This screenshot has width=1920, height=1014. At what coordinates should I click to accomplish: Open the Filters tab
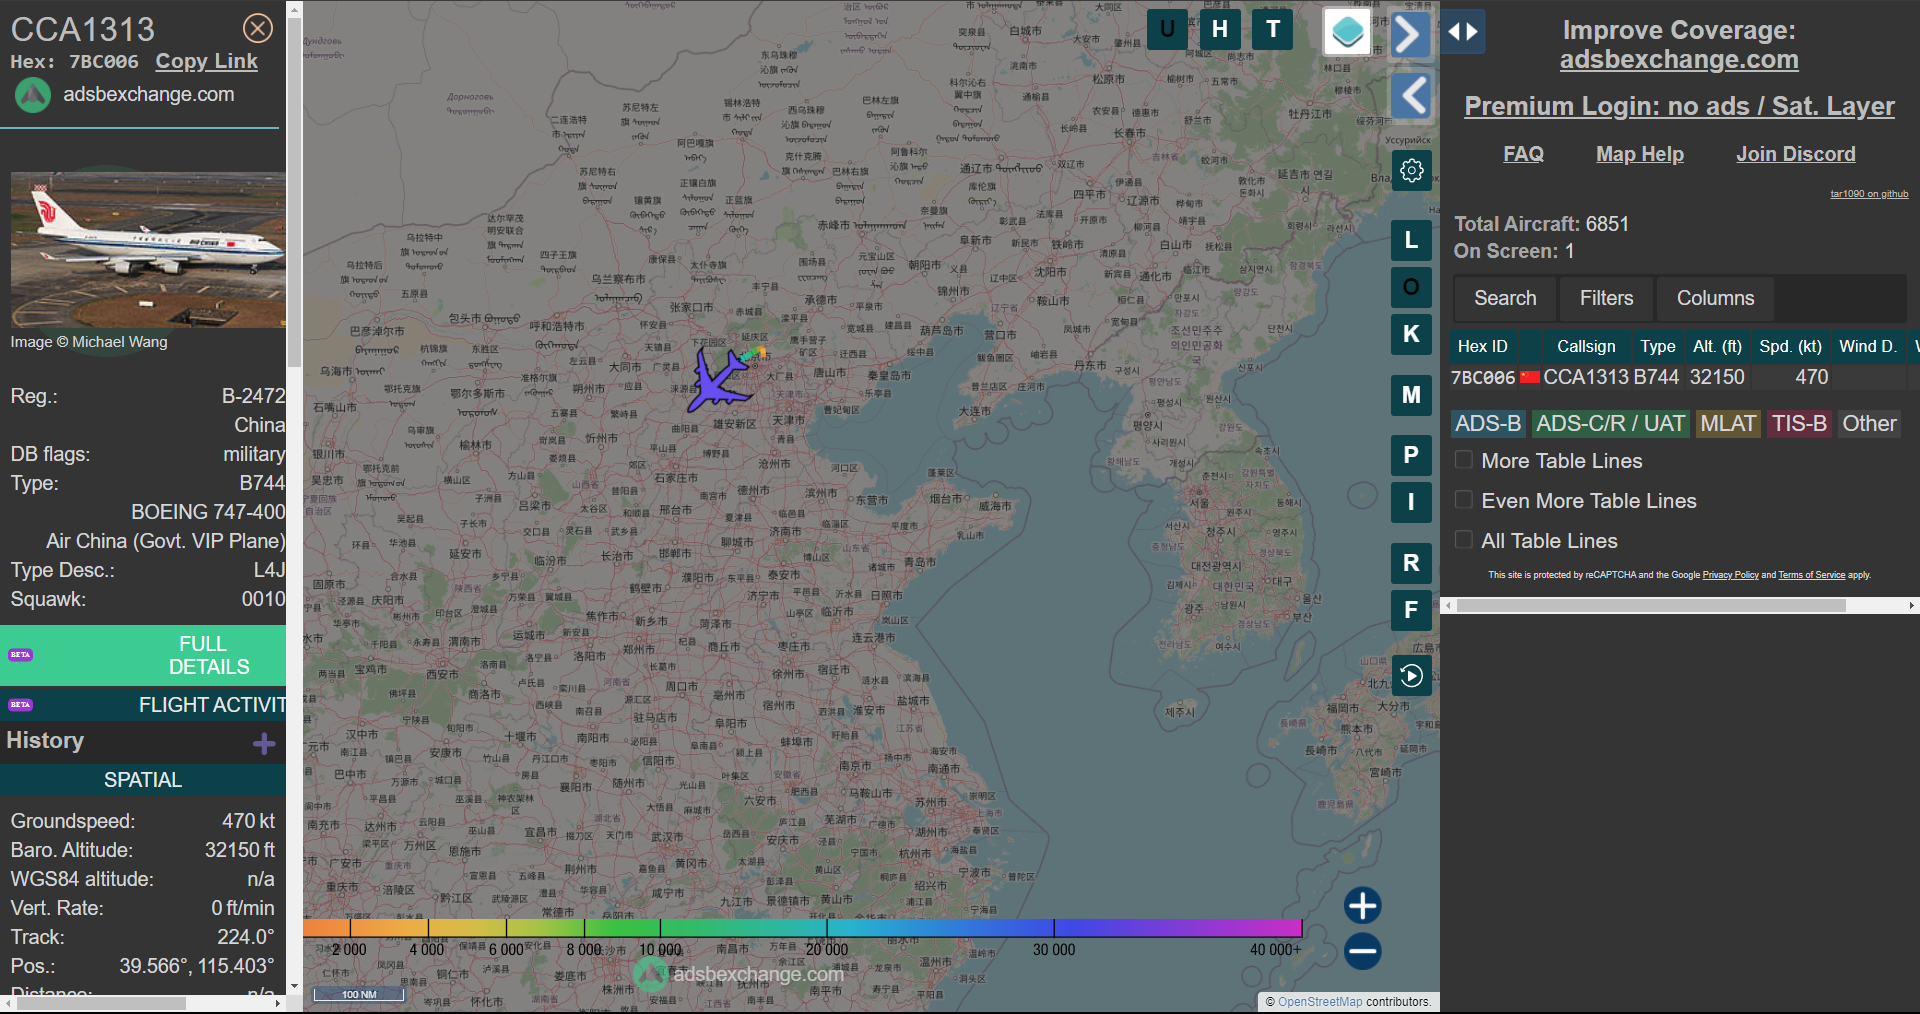pos(1606,298)
